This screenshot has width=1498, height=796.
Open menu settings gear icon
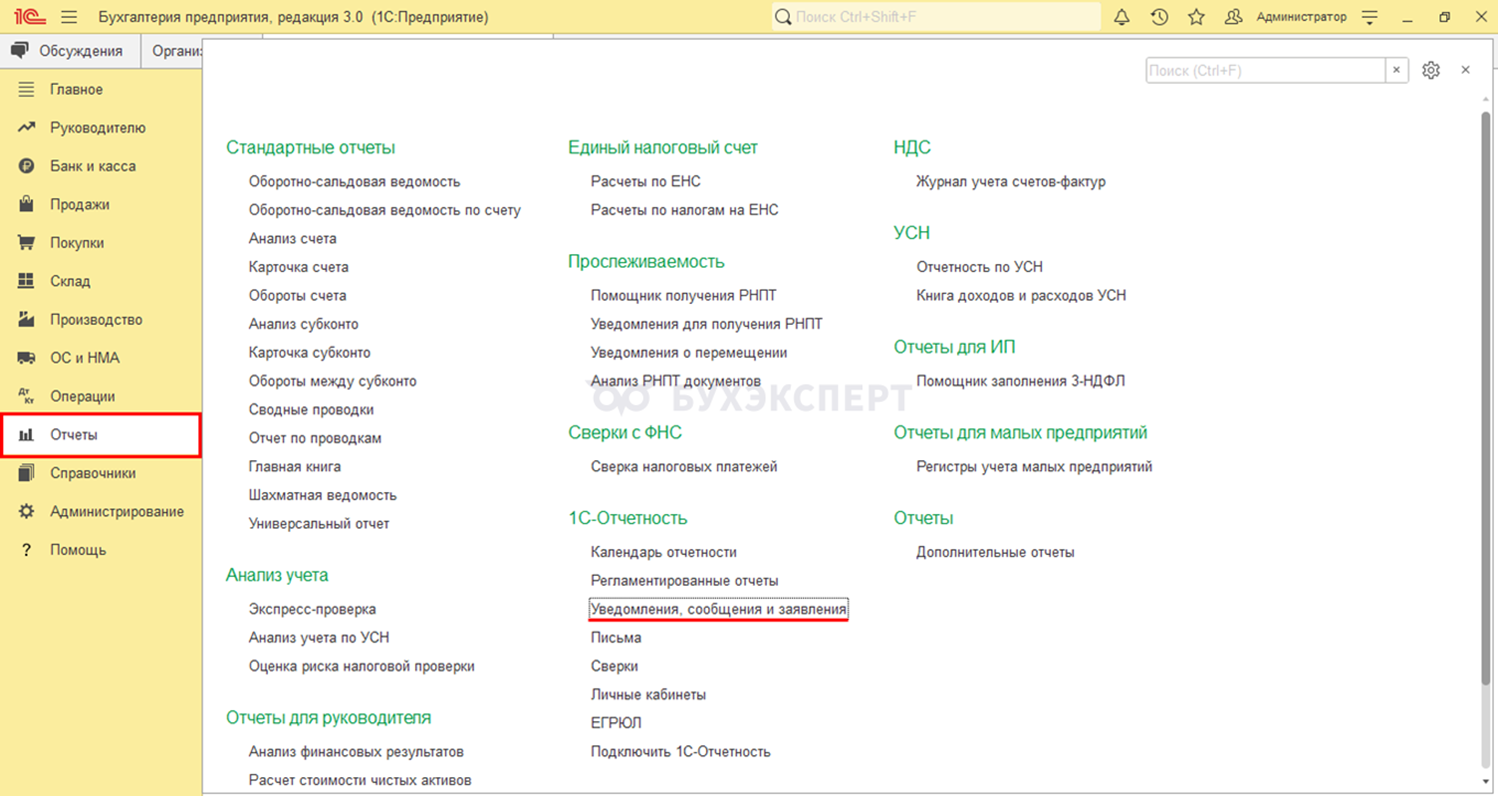[1431, 70]
